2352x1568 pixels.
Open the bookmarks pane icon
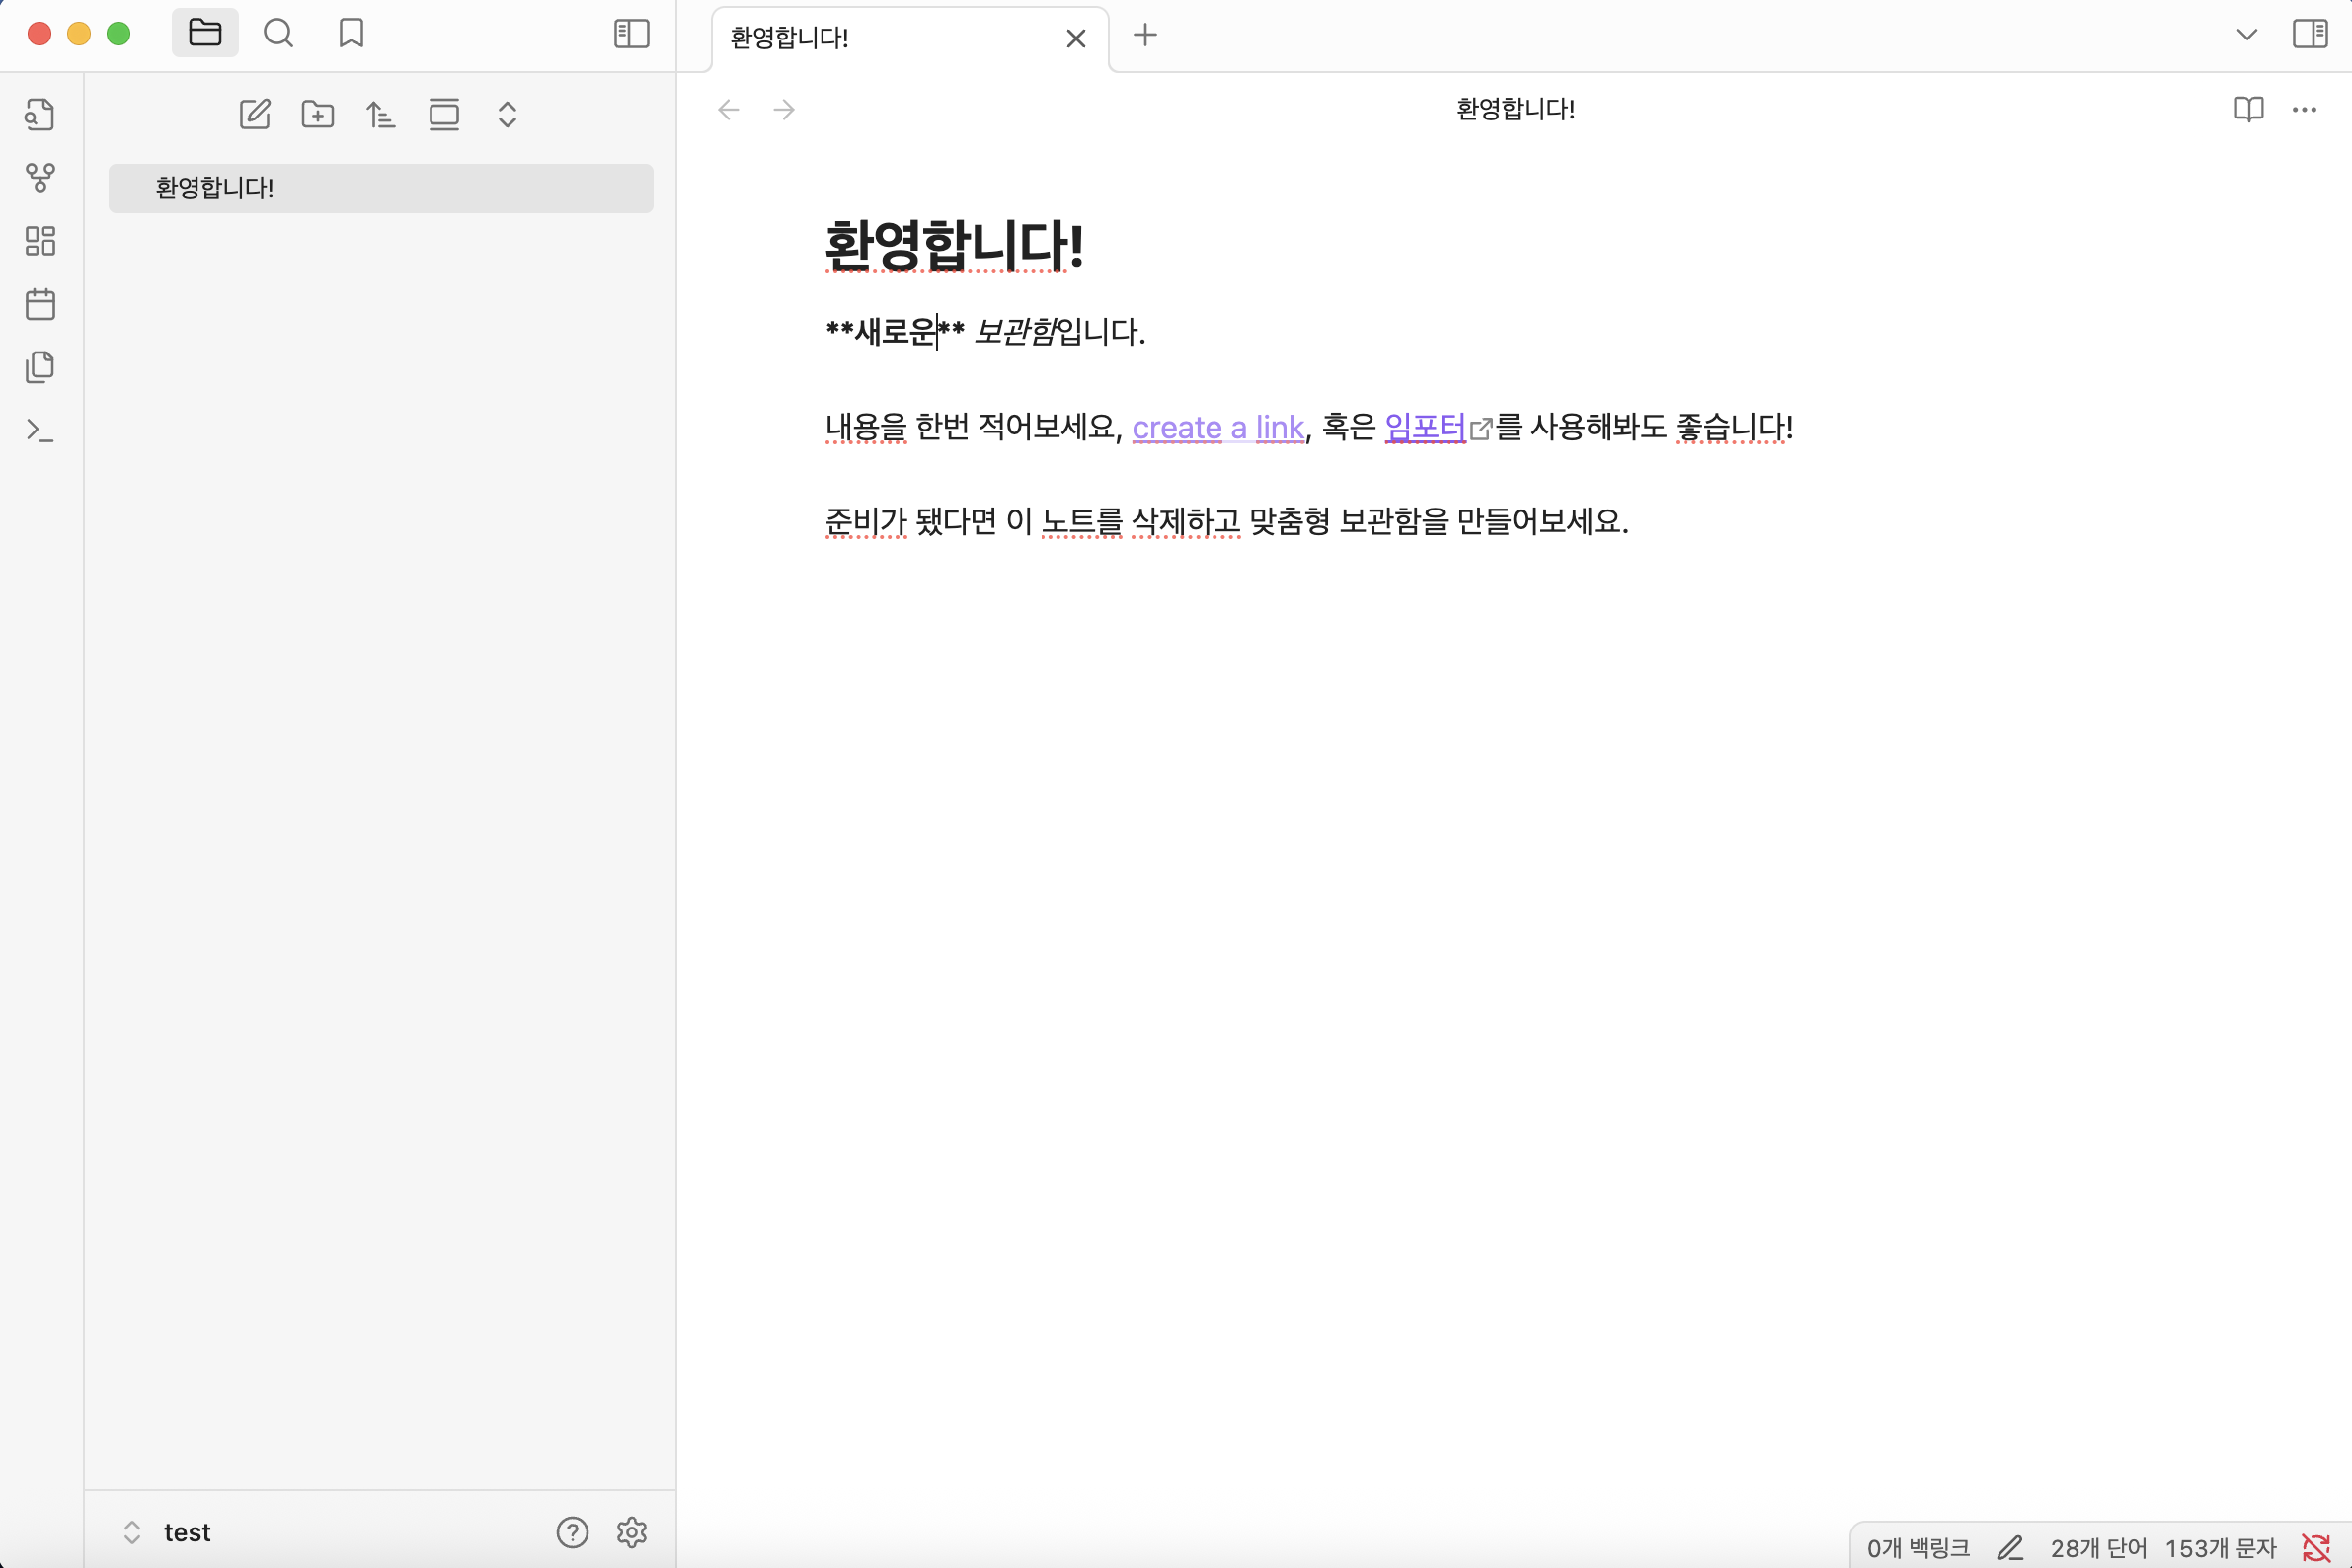tap(351, 33)
